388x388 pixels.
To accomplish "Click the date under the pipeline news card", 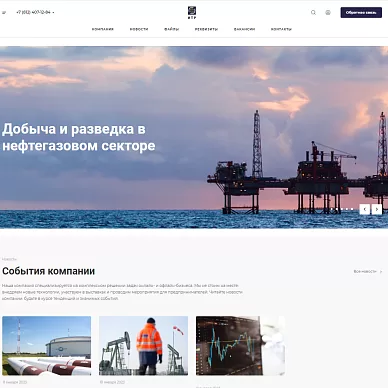I will tap(15, 382).
